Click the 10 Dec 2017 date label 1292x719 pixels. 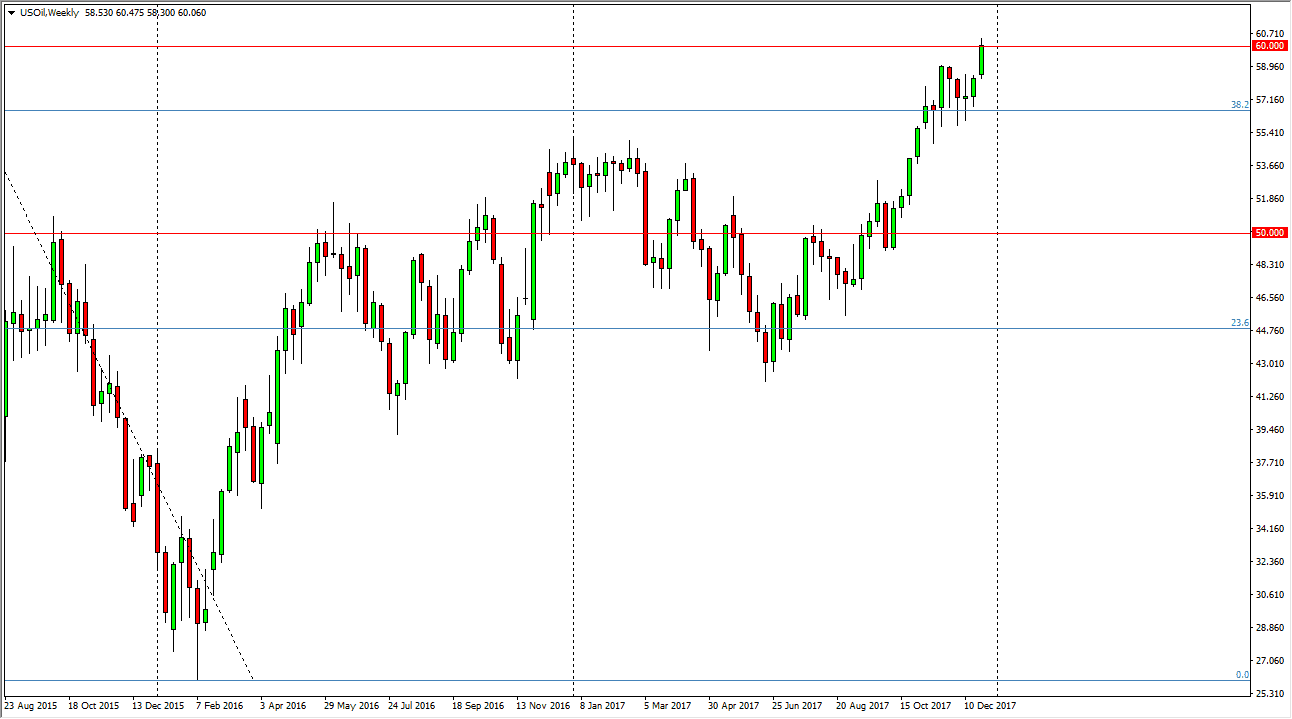pos(991,705)
